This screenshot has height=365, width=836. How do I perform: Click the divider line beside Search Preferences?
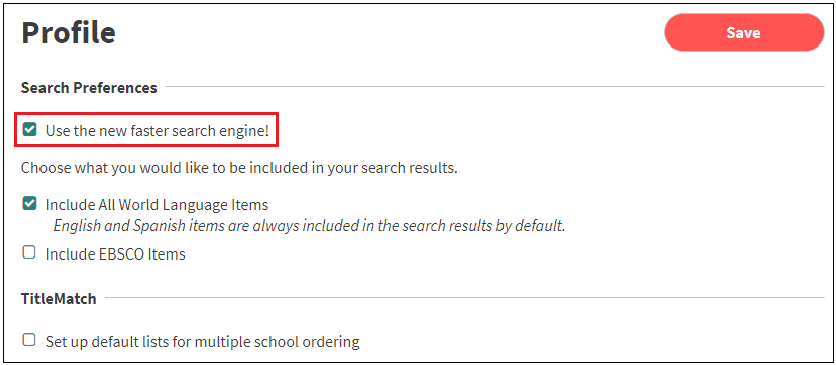tap(495, 86)
